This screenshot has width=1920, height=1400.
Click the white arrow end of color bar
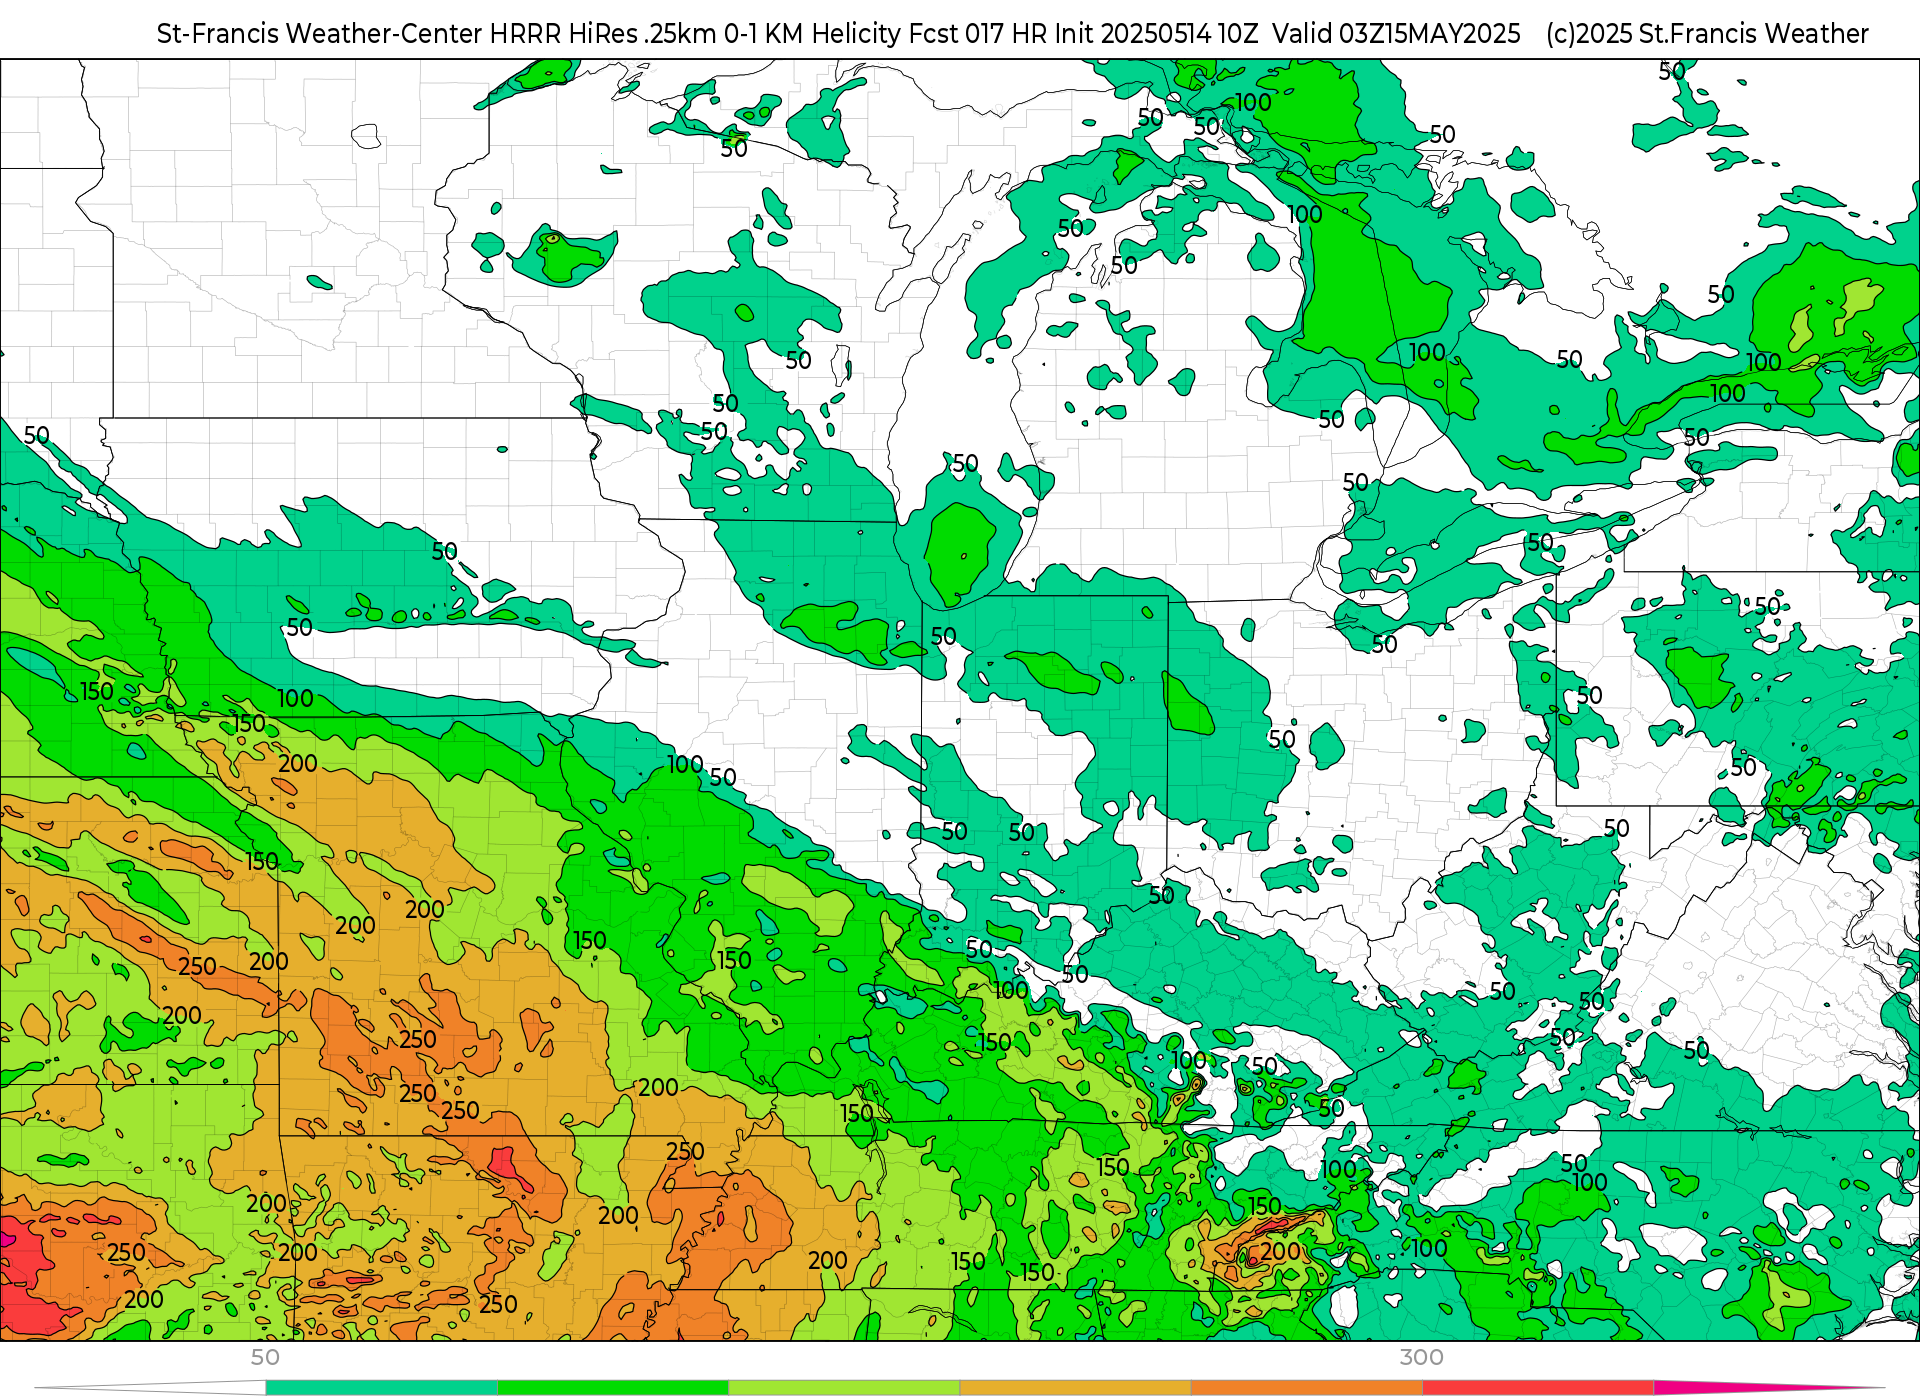[x=150, y=1388]
